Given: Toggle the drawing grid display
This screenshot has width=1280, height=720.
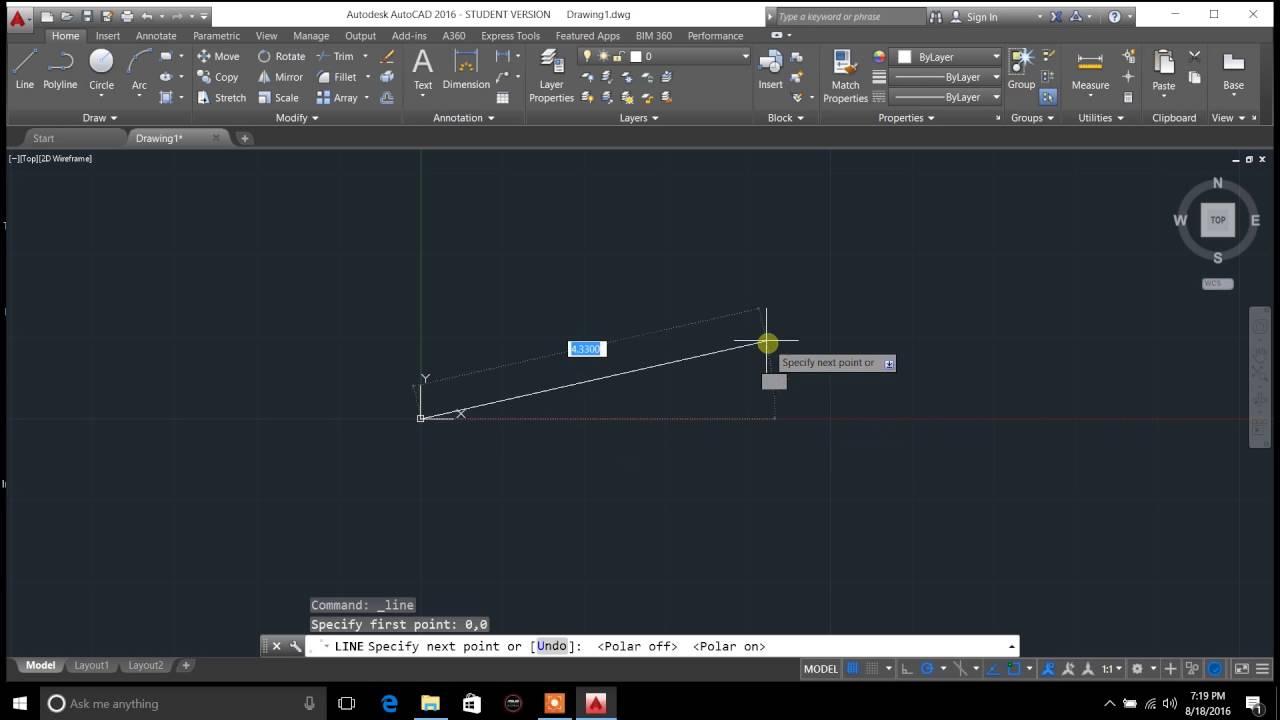Looking at the screenshot, I should pos(853,669).
